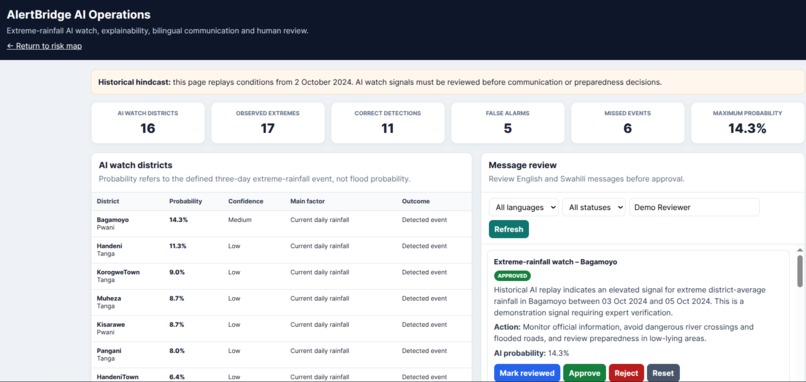
Task: Click the District column header
Action: coord(108,201)
